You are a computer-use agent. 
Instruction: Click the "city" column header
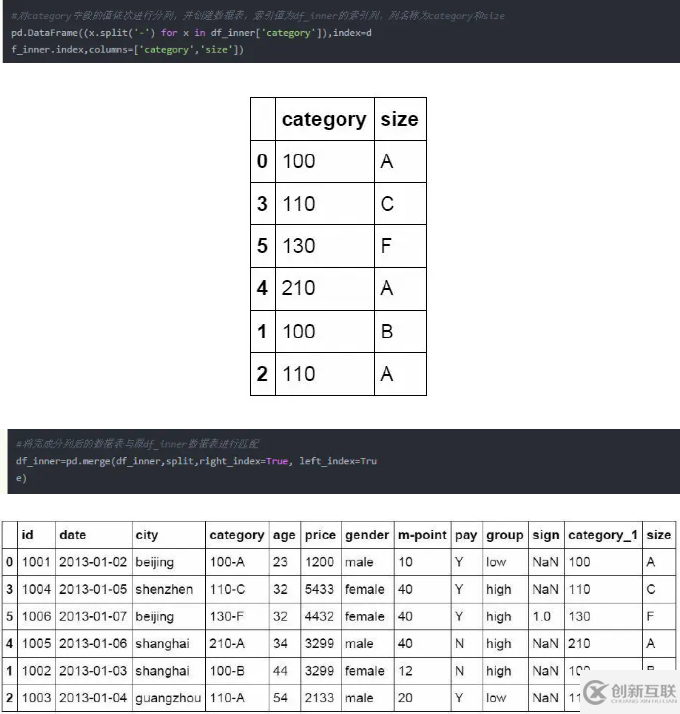point(147,535)
